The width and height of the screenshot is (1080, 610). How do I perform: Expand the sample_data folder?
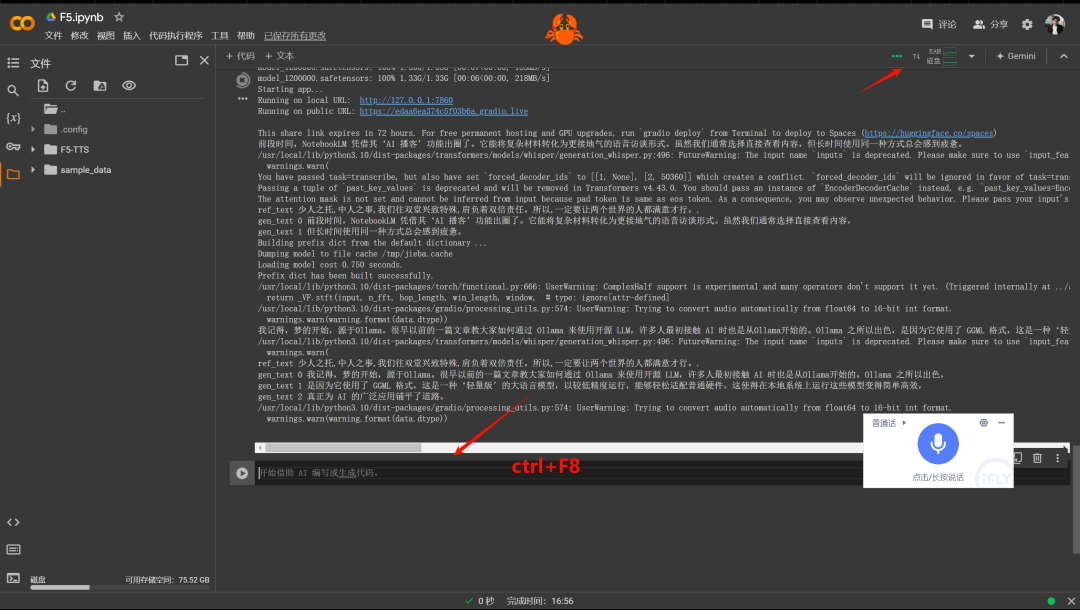coord(33,169)
